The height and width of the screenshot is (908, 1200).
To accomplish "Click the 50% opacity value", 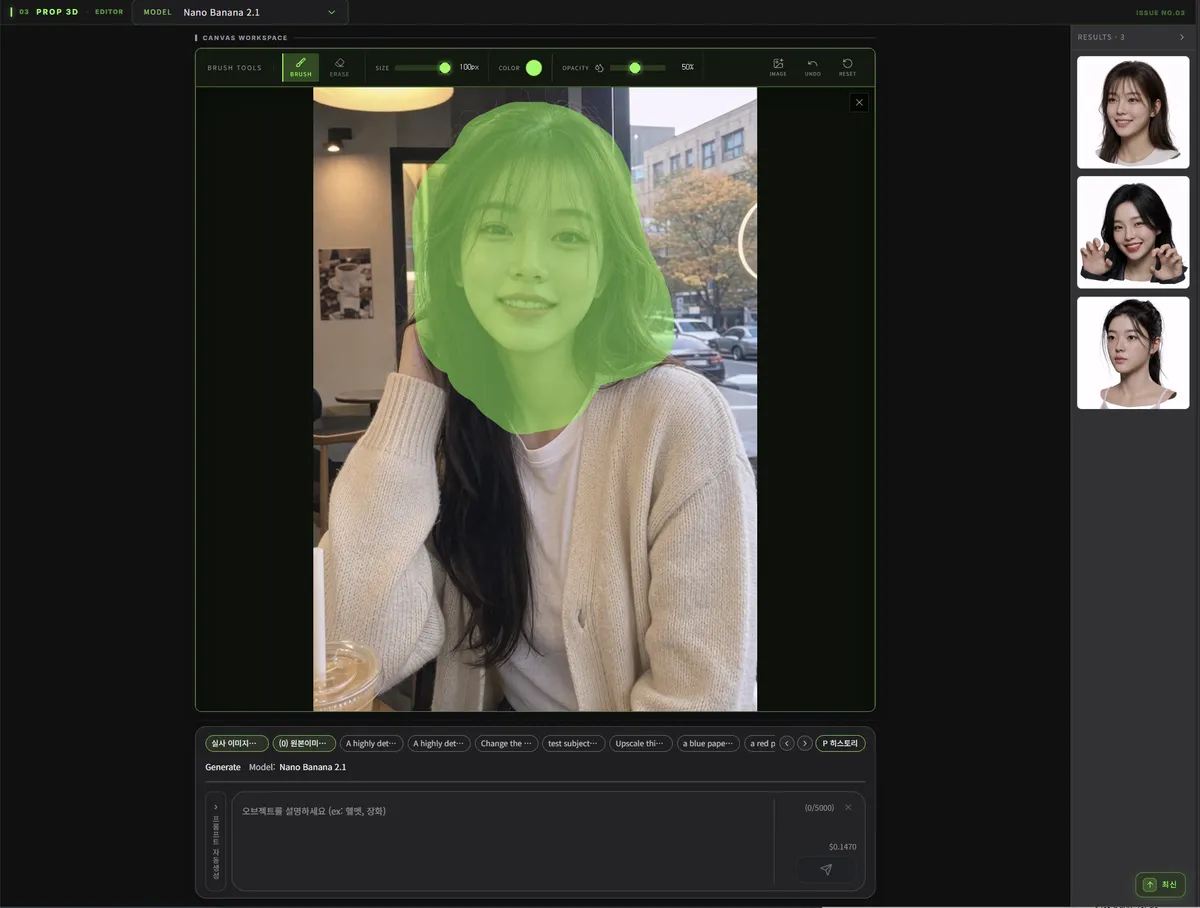I will tap(688, 68).
